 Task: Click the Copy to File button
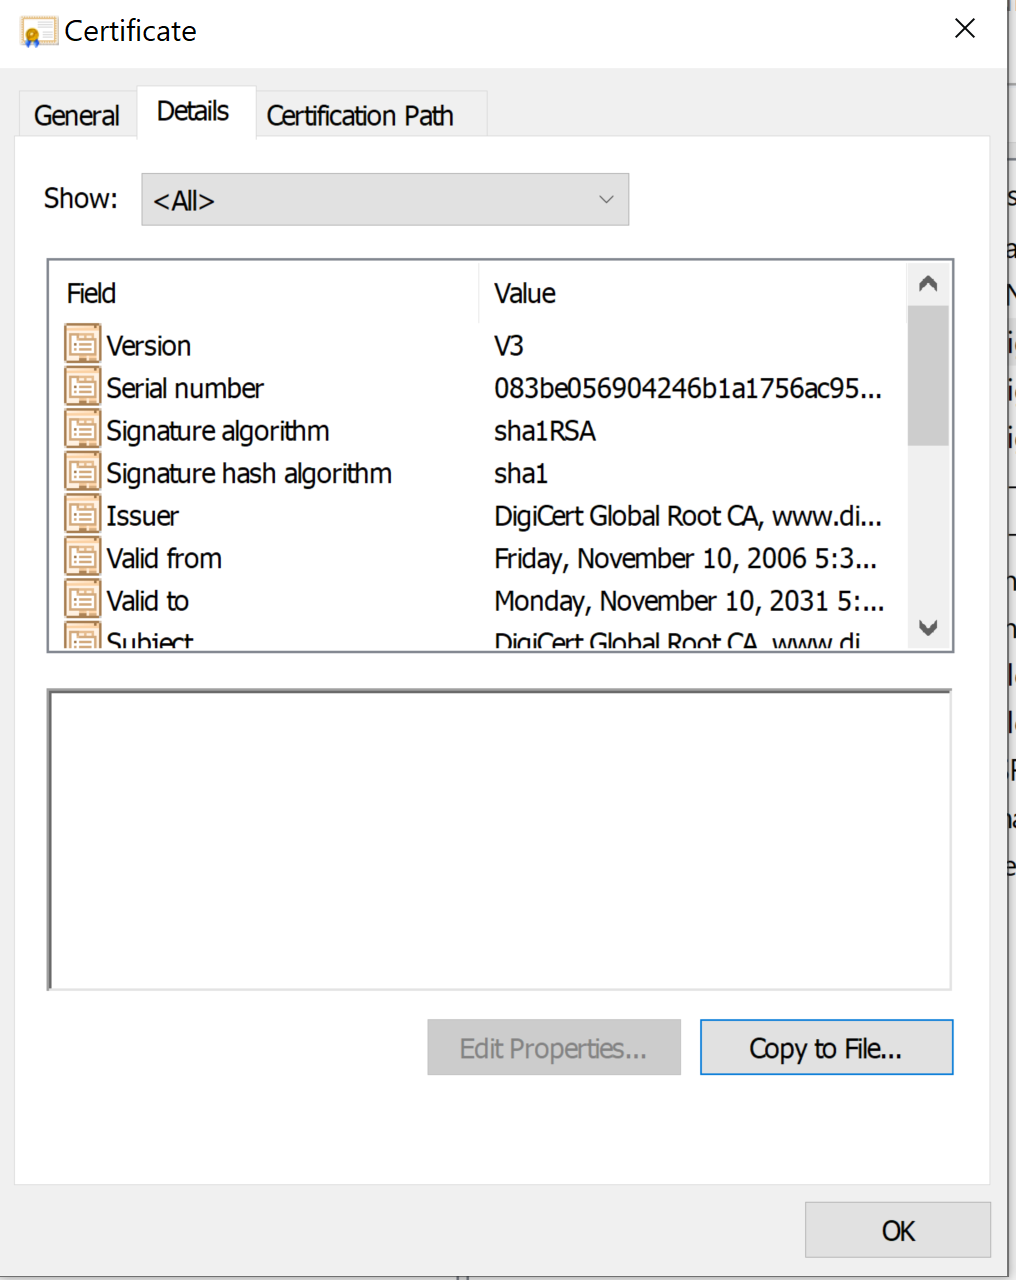click(826, 1047)
